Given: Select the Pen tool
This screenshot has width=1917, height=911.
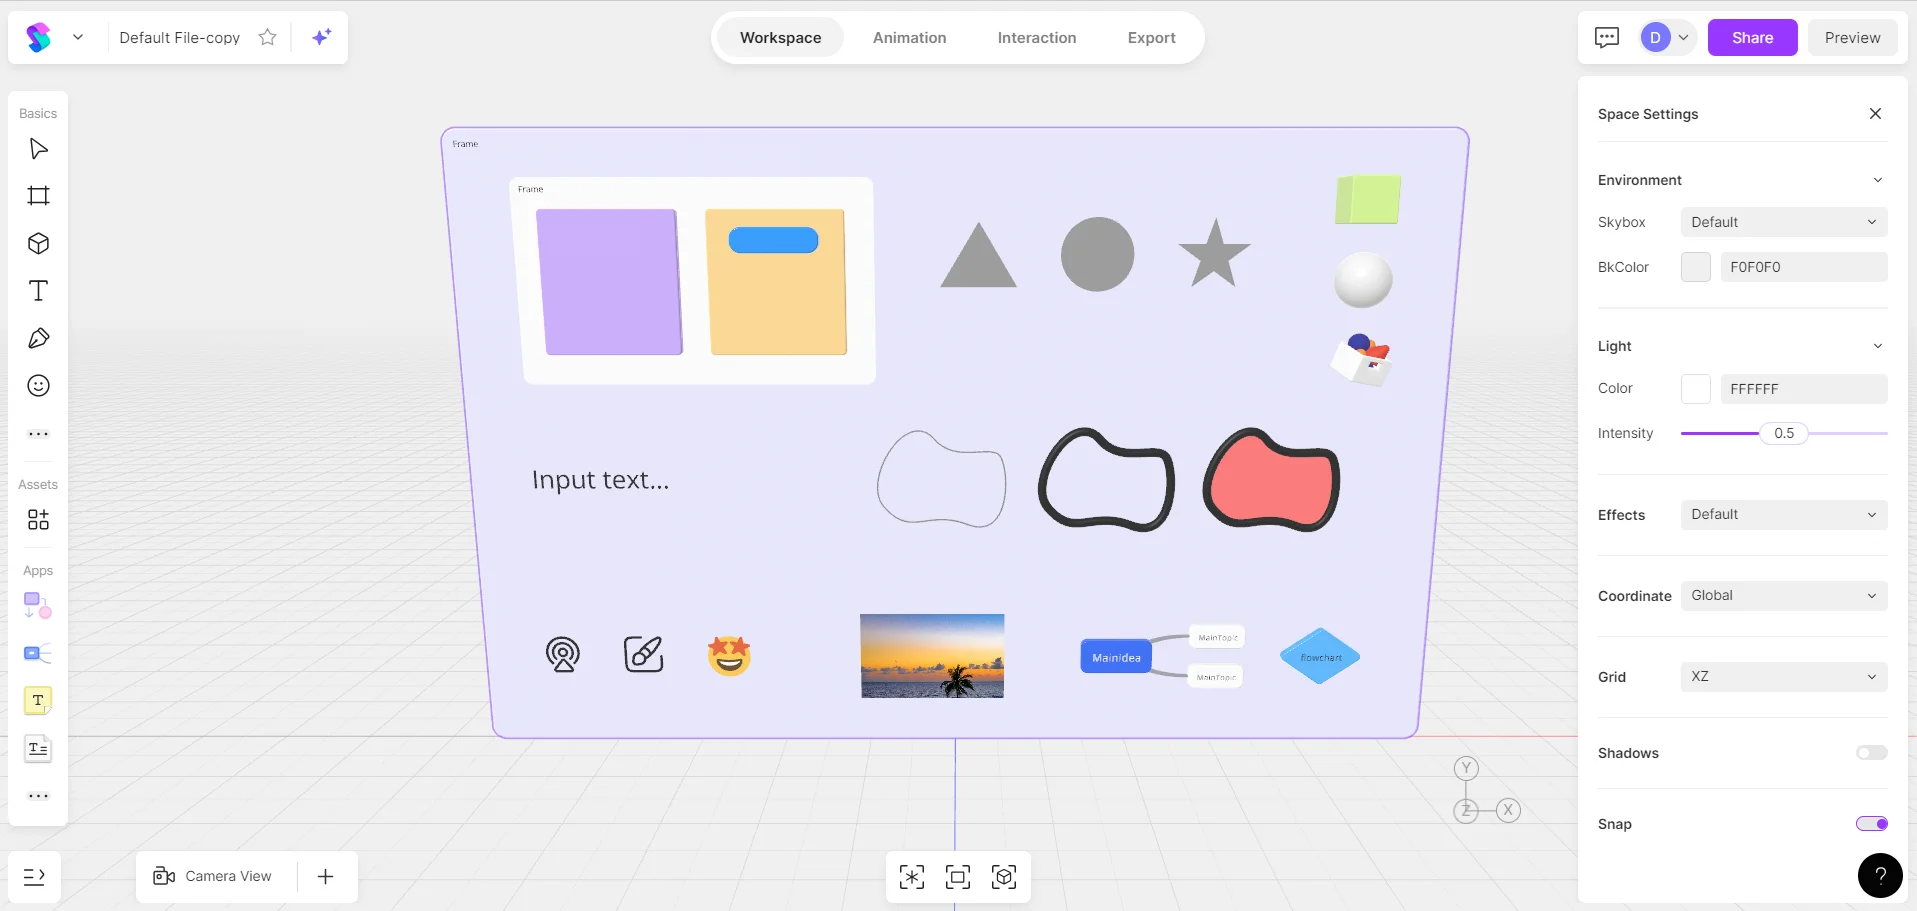Looking at the screenshot, I should click(38, 338).
